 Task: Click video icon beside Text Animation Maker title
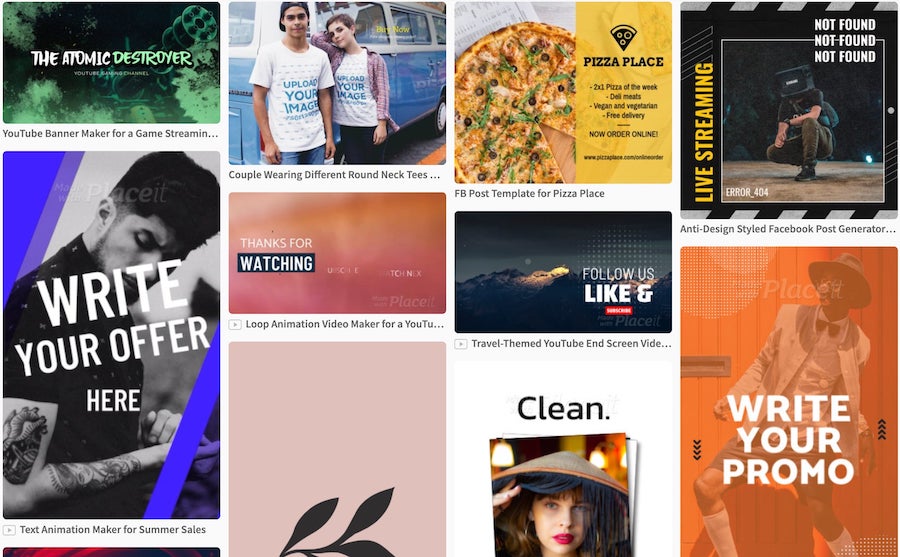[x=9, y=530]
